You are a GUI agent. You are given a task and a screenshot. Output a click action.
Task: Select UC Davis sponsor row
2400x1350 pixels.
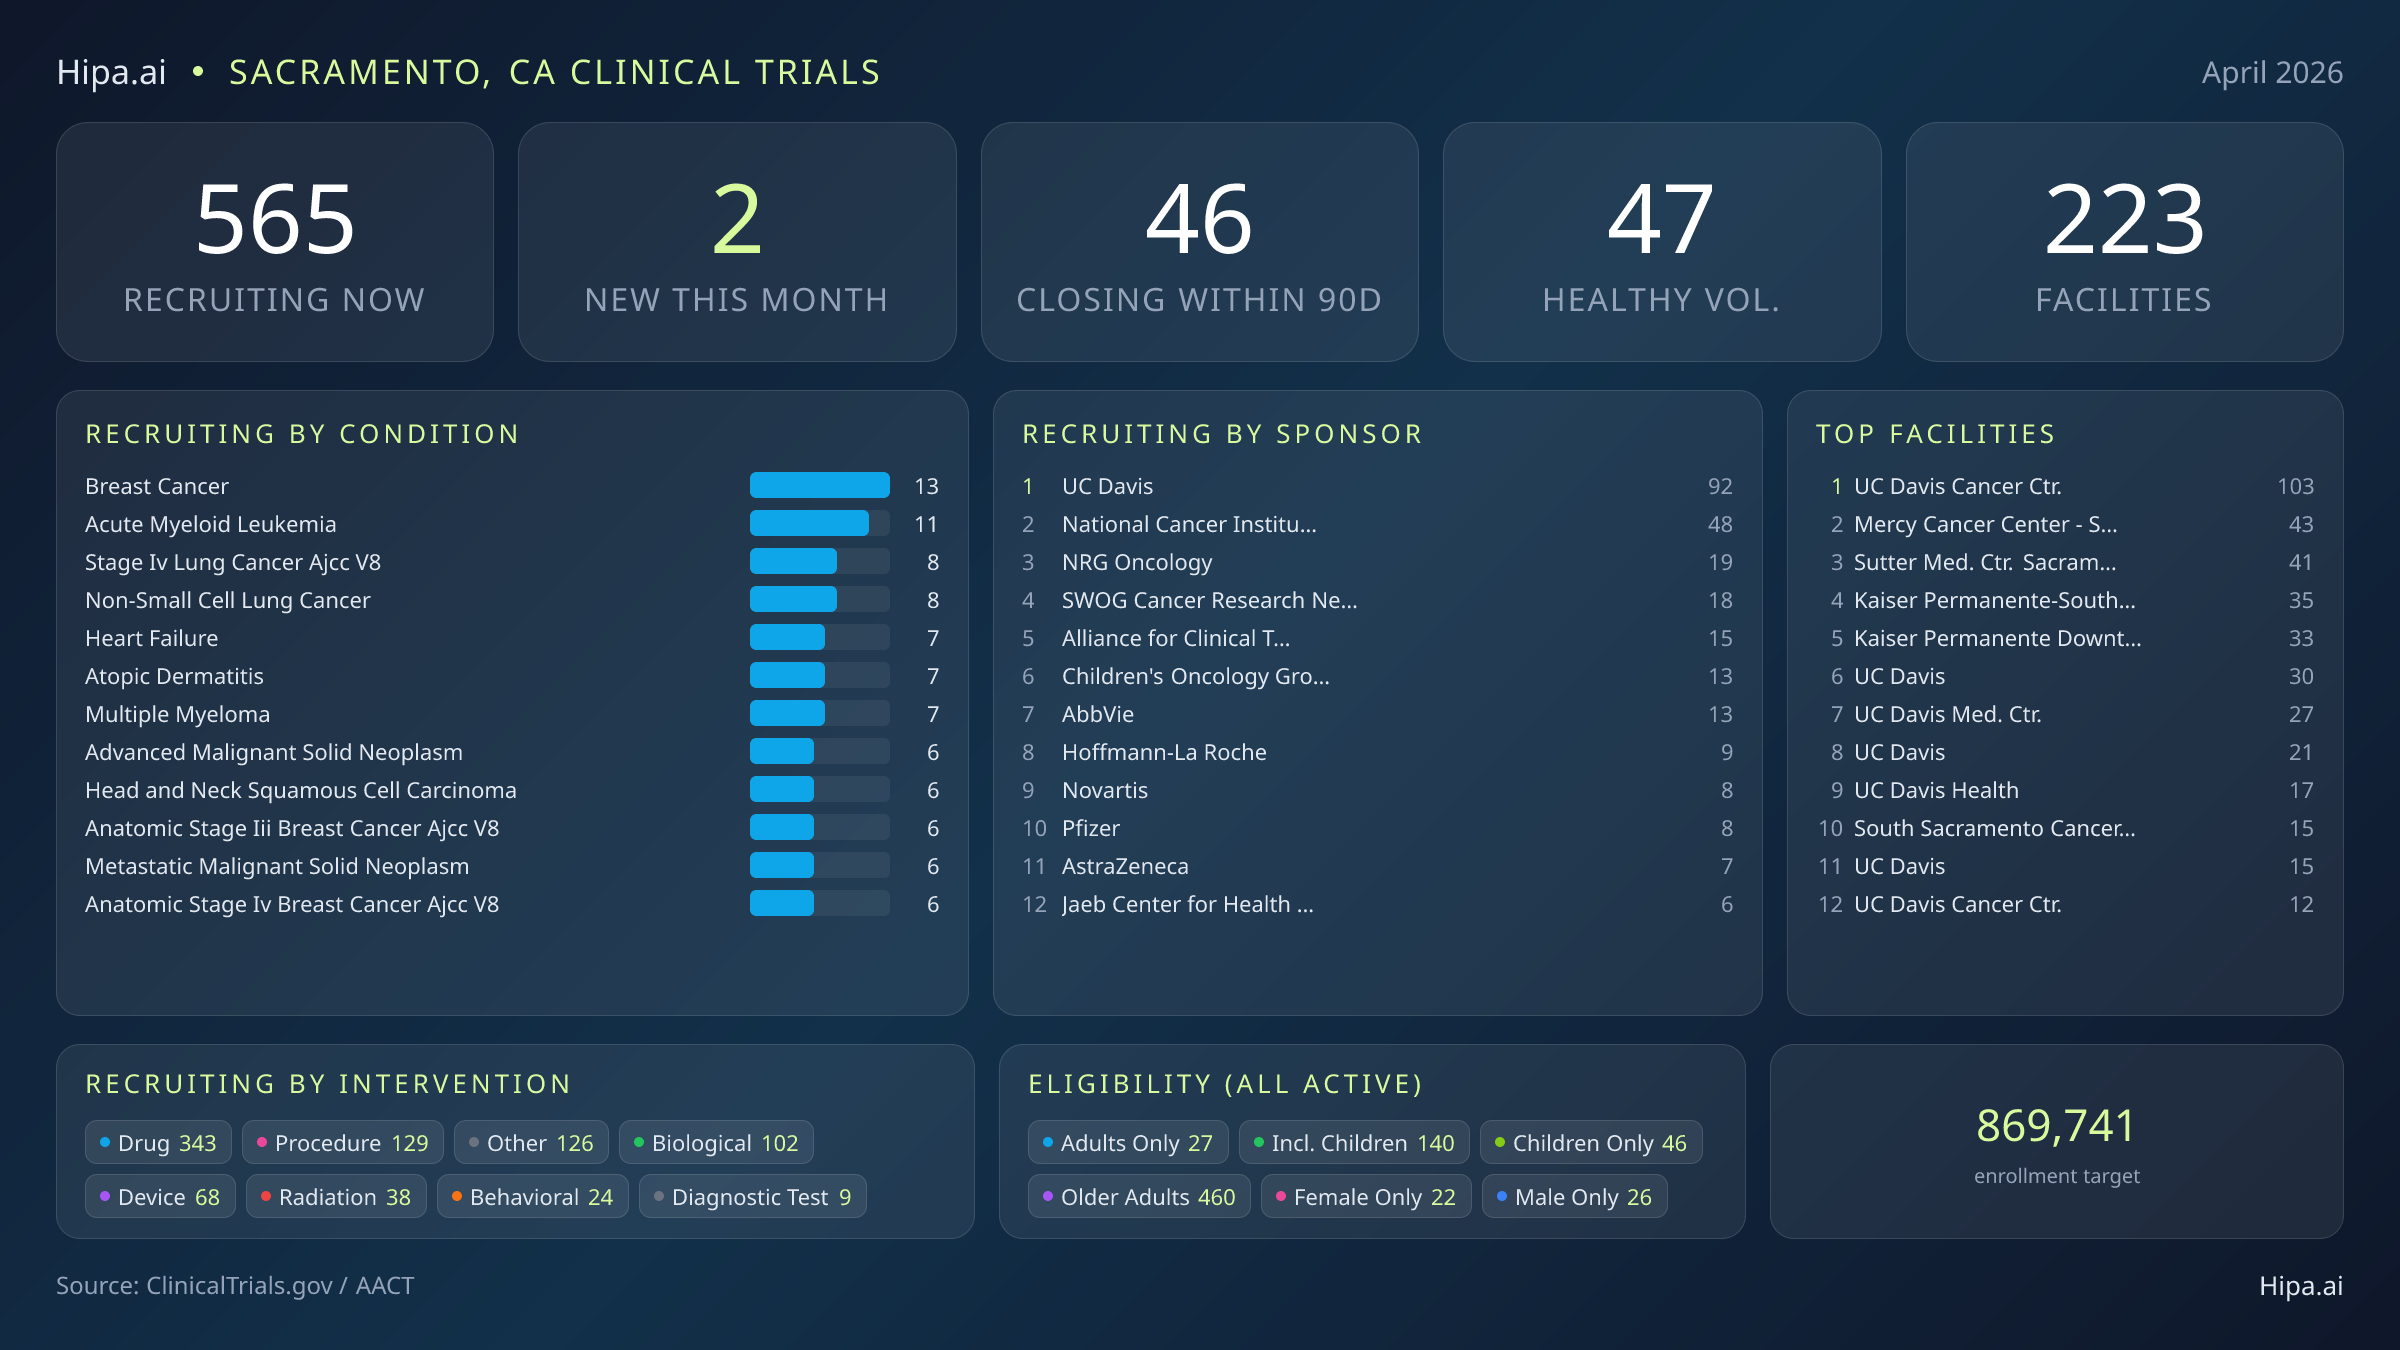[1377, 486]
